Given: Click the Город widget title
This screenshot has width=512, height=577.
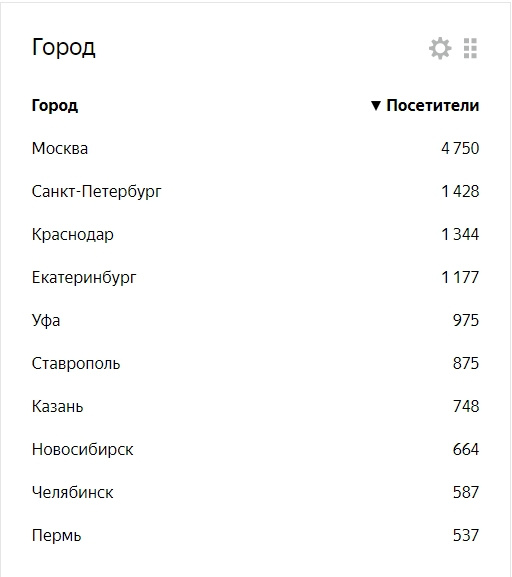Looking at the screenshot, I should 63,48.
